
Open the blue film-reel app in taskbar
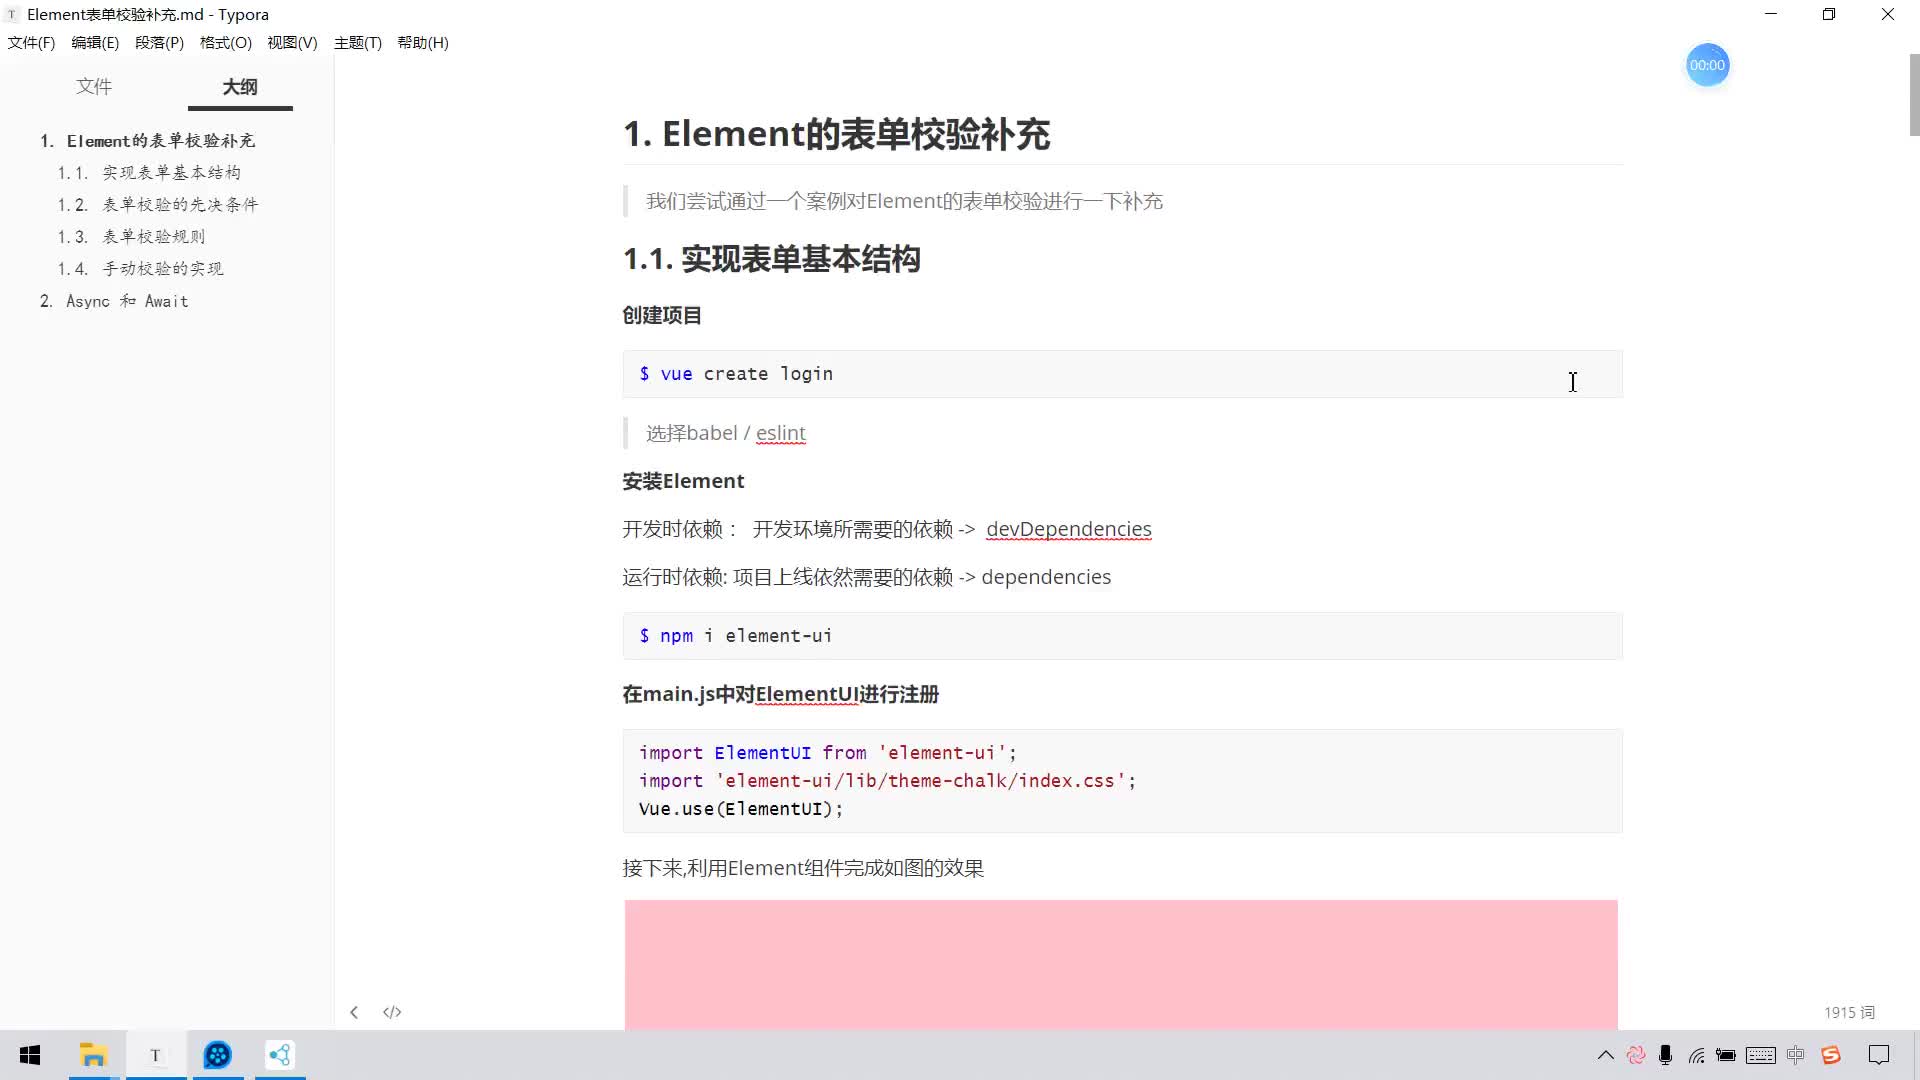tap(217, 1055)
